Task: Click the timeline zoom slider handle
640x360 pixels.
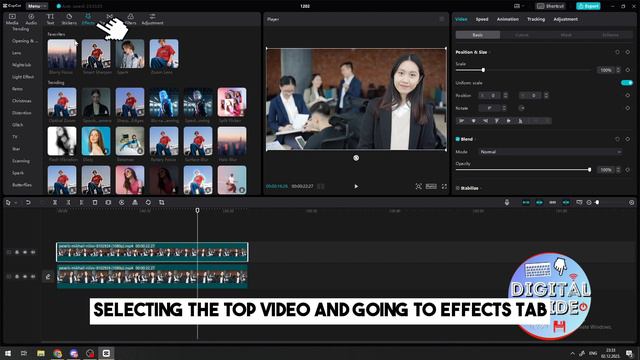Action: click(597, 202)
